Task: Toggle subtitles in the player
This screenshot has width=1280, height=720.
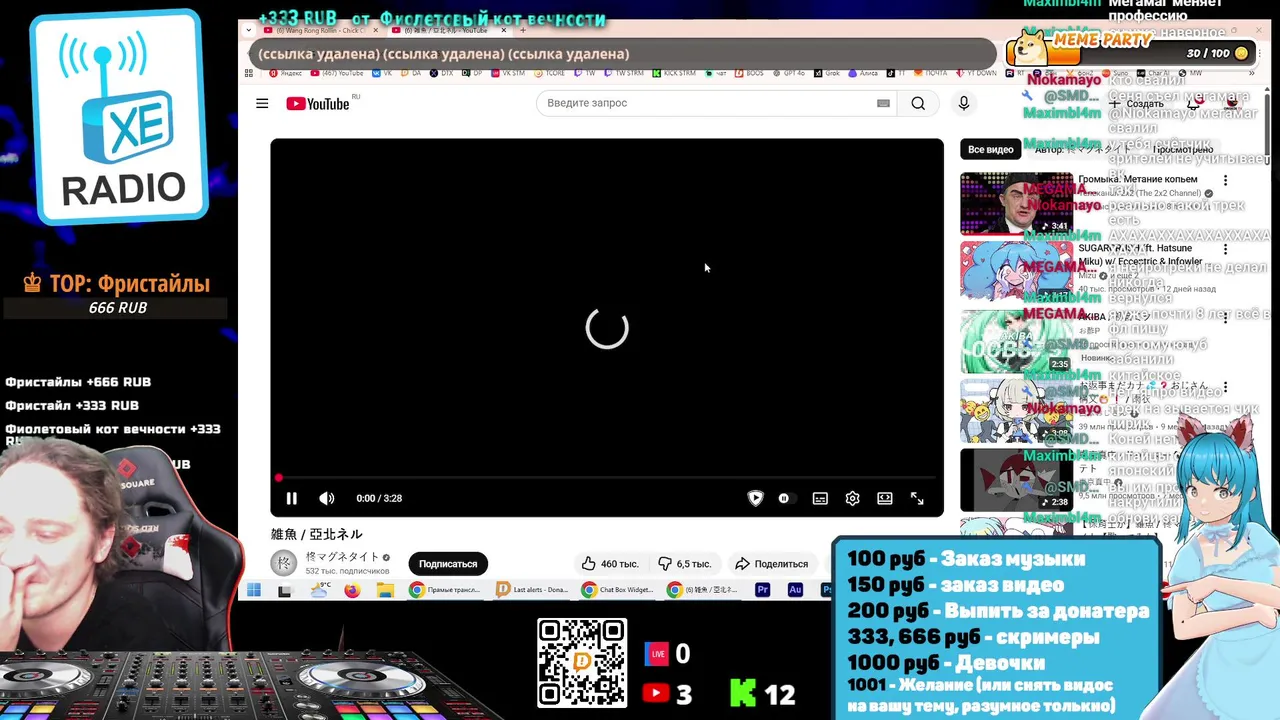Action: (x=820, y=498)
